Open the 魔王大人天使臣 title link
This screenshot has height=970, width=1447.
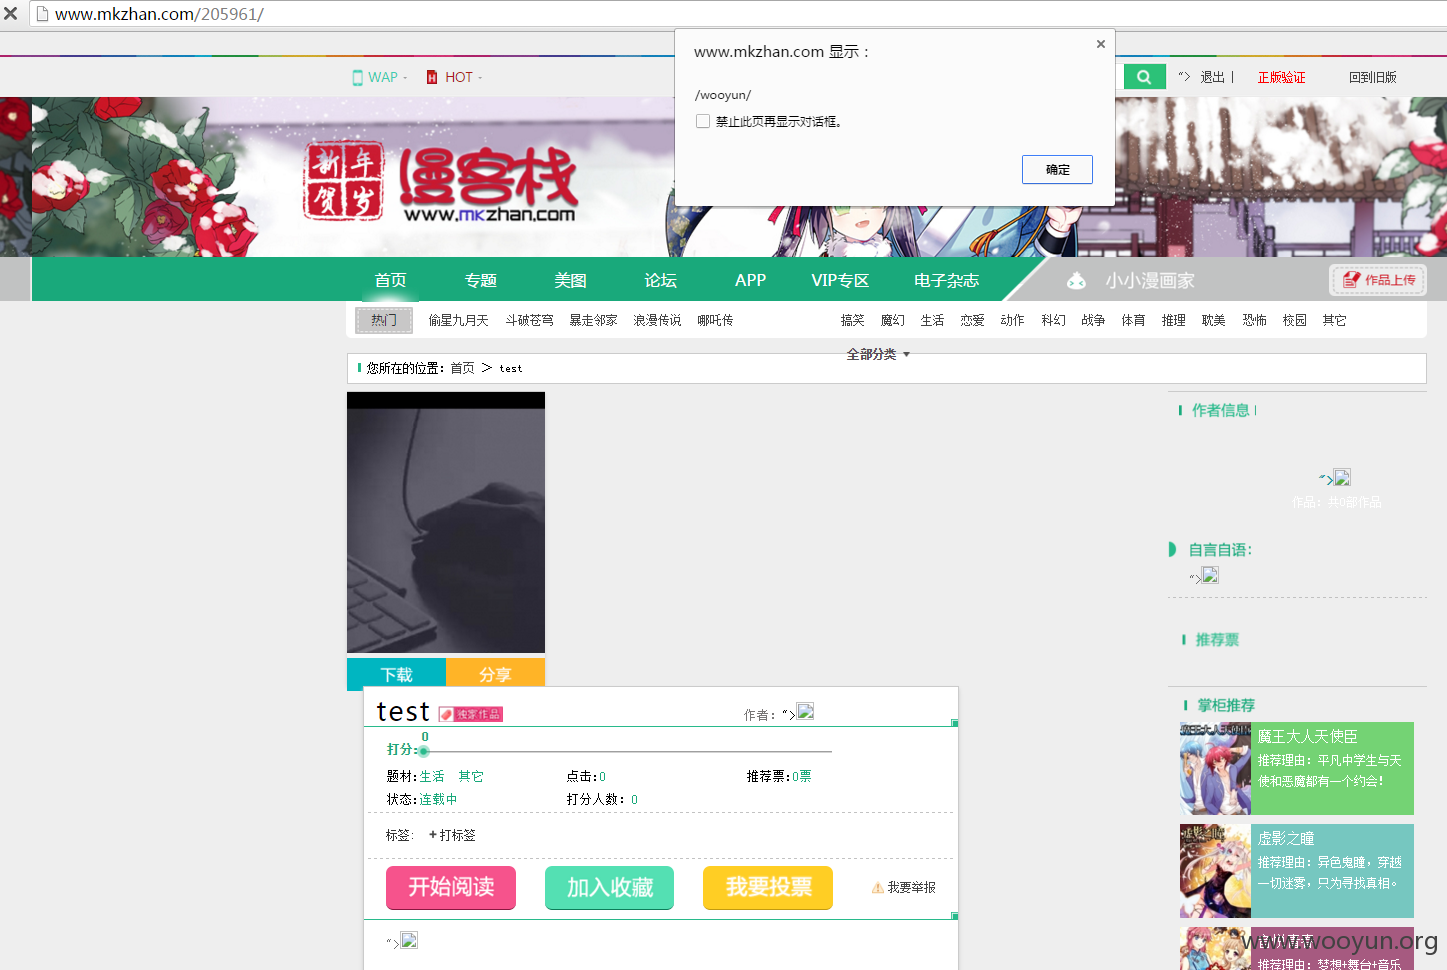[1307, 736]
